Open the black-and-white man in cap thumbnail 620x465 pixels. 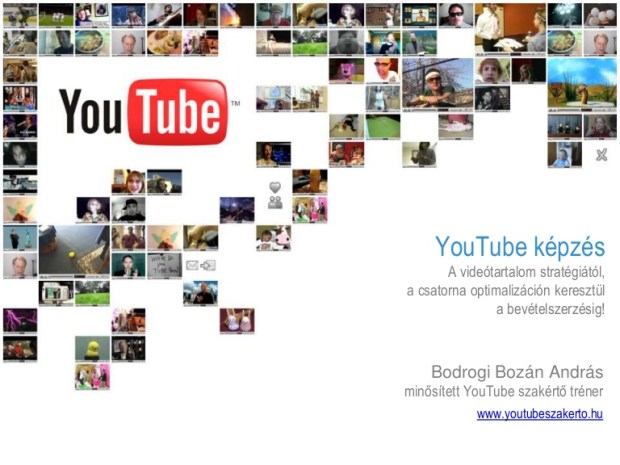128,210
